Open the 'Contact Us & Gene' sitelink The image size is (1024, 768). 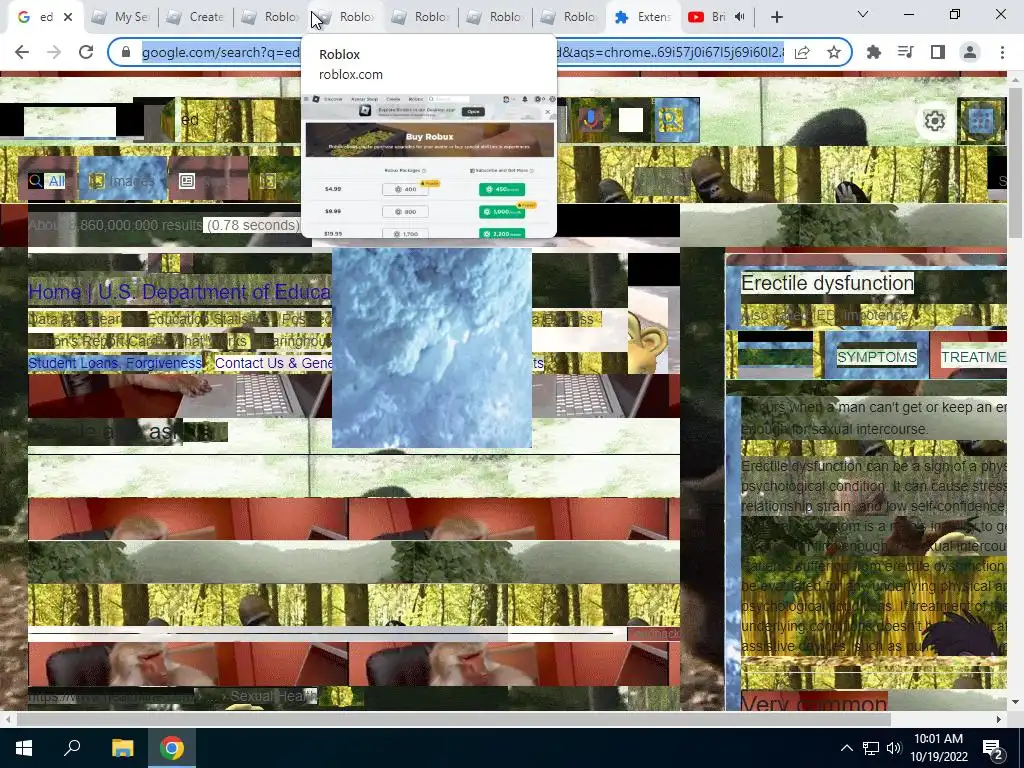(274, 363)
